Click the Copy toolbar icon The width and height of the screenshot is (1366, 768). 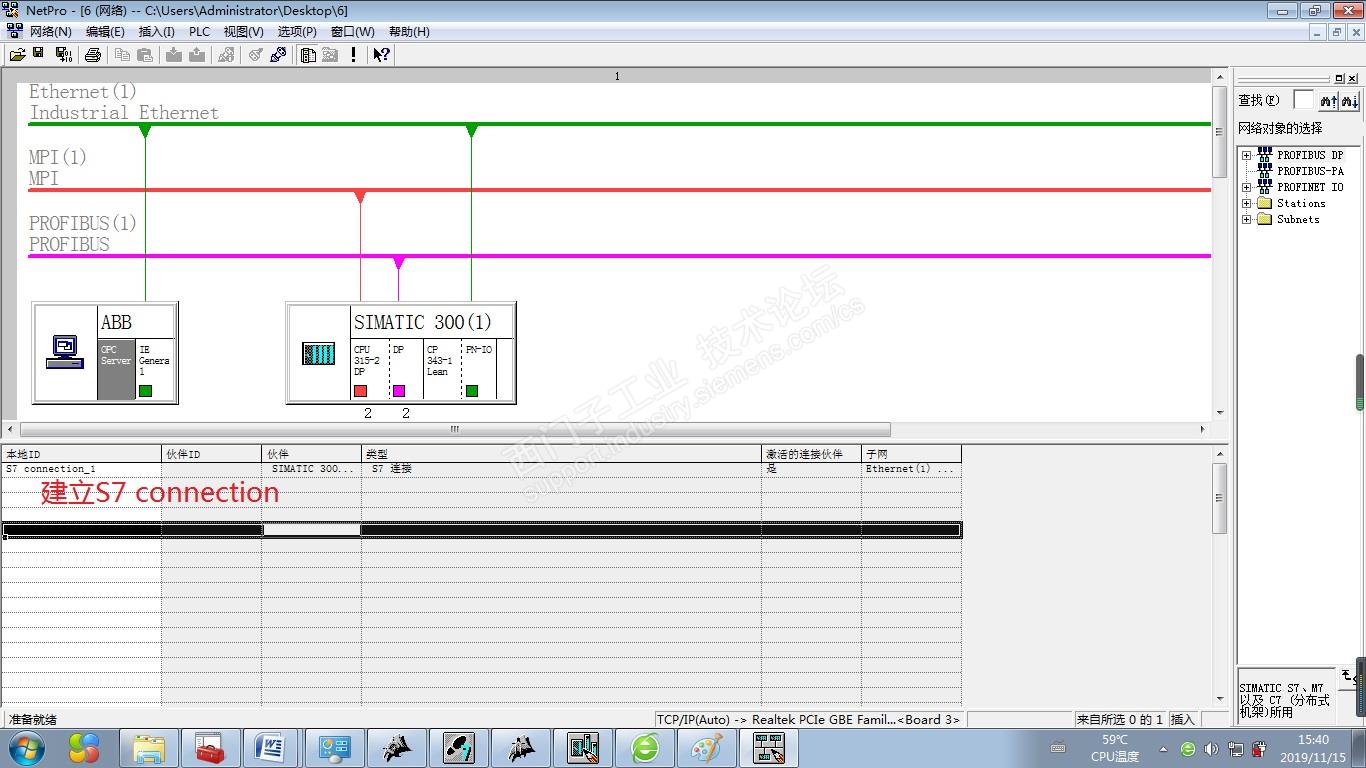click(x=123, y=55)
